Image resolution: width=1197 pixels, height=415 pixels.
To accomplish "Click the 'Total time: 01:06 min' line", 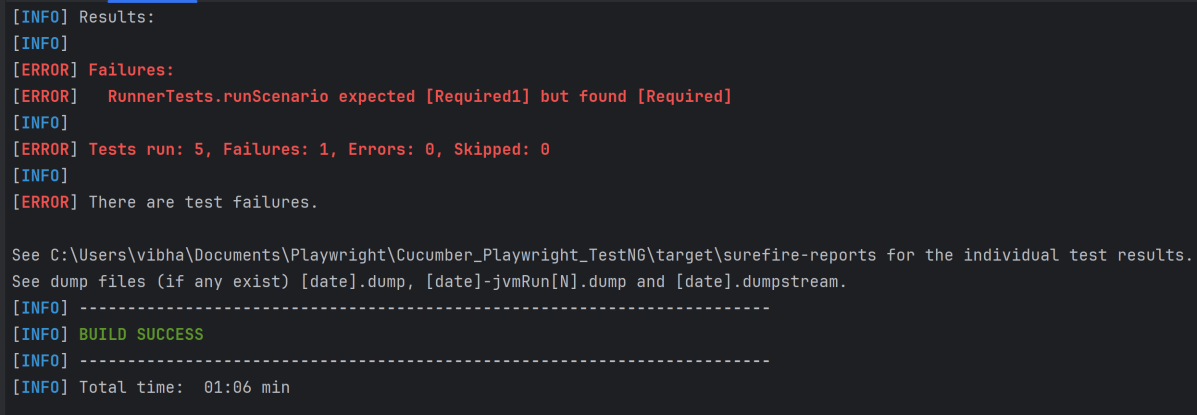I will [x=184, y=387].
